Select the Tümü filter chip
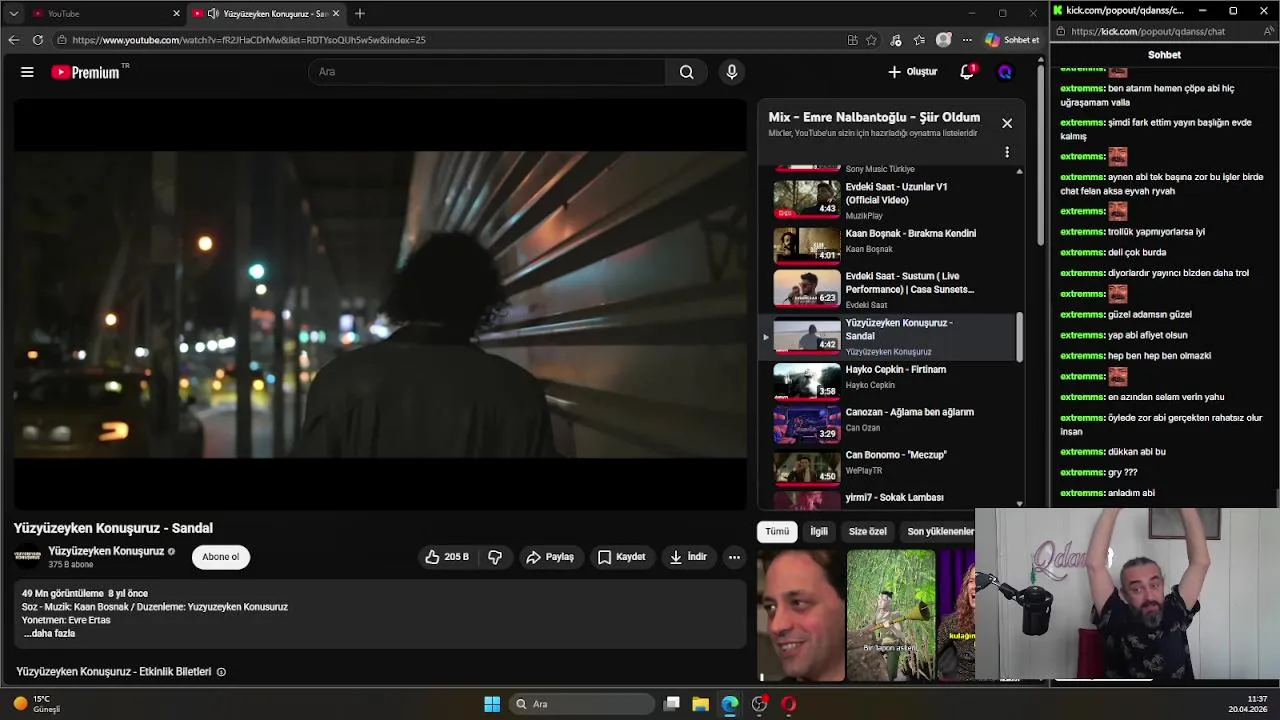The width and height of the screenshot is (1280, 720). pyautogui.click(x=777, y=531)
